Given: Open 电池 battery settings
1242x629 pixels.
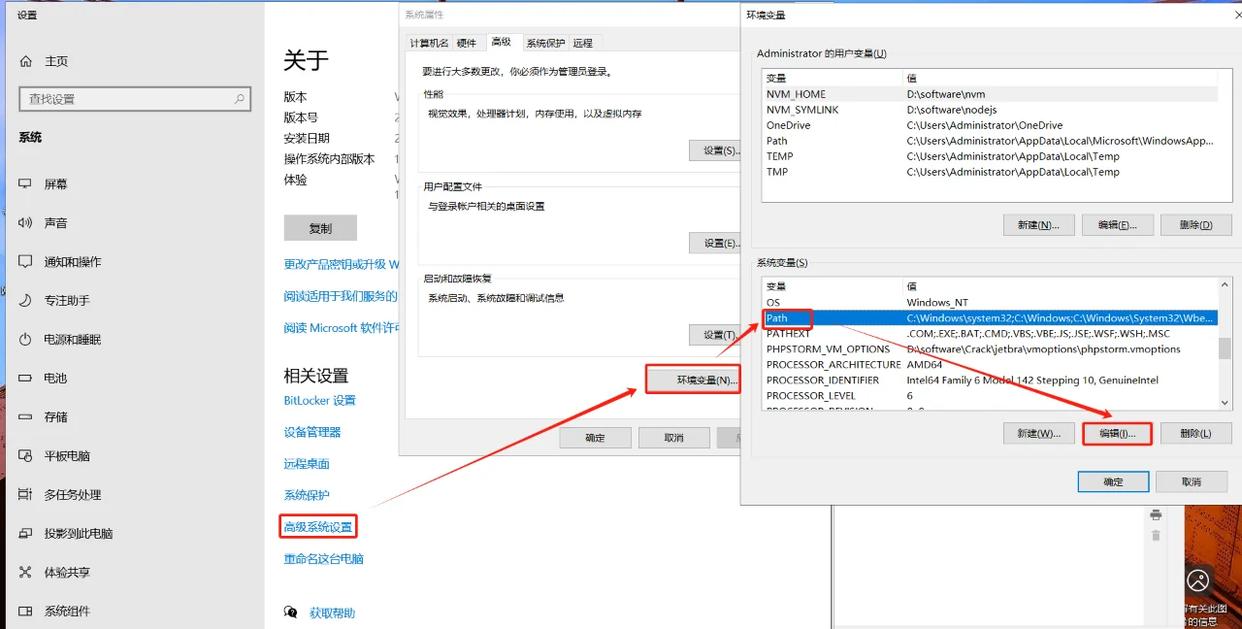Looking at the screenshot, I should point(56,378).
